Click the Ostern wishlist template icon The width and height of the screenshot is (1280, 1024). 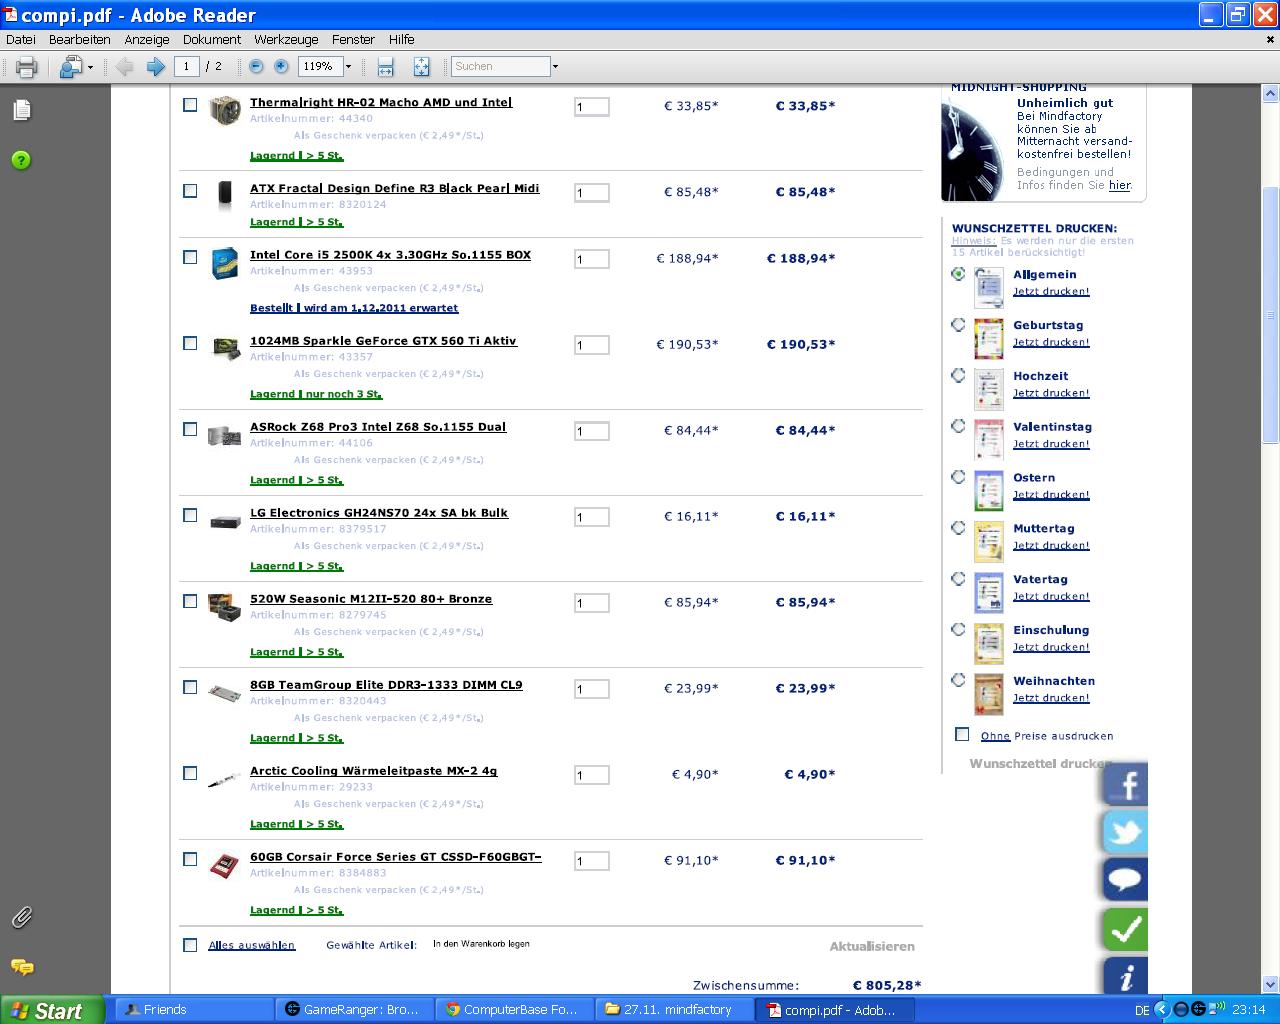point(988,492)
